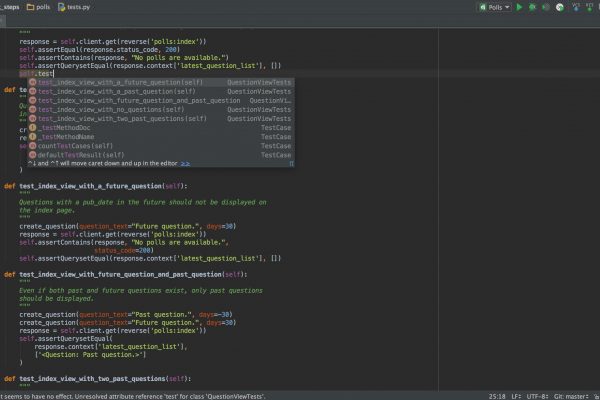Click 'should be displayed.' docstring line

point(56,299)
